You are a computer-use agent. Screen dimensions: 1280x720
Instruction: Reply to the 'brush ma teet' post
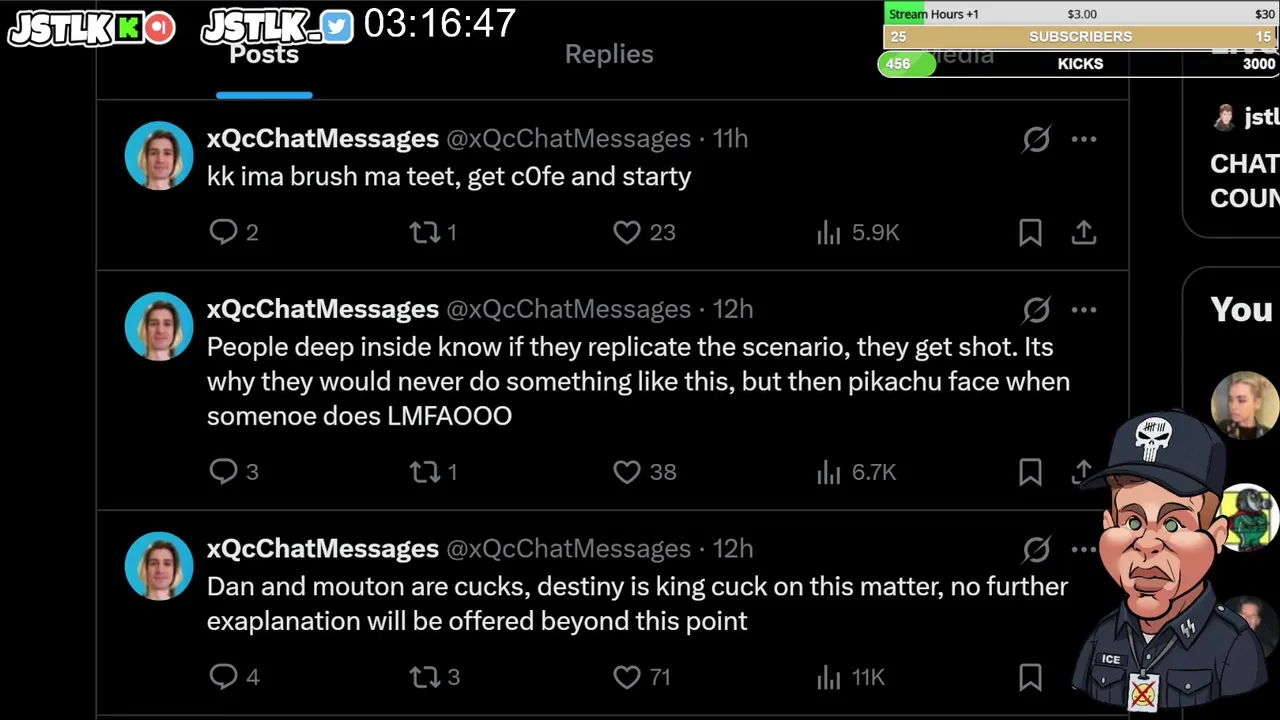(223, 233)
